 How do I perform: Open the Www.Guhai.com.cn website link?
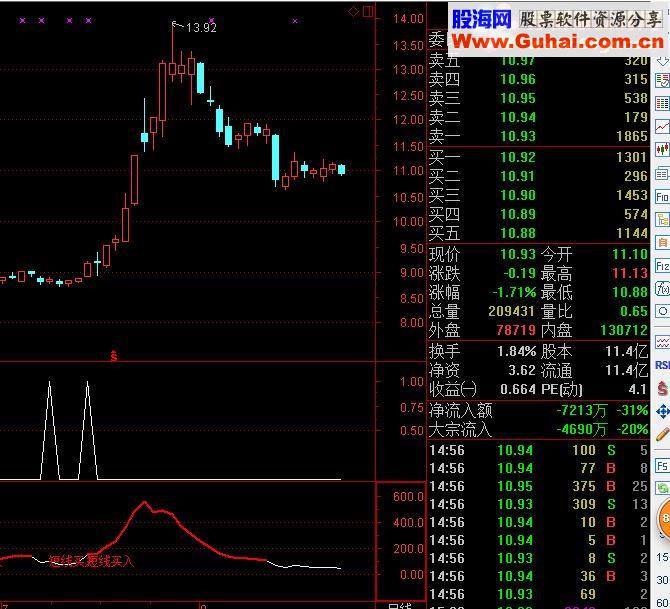point(558,41)
